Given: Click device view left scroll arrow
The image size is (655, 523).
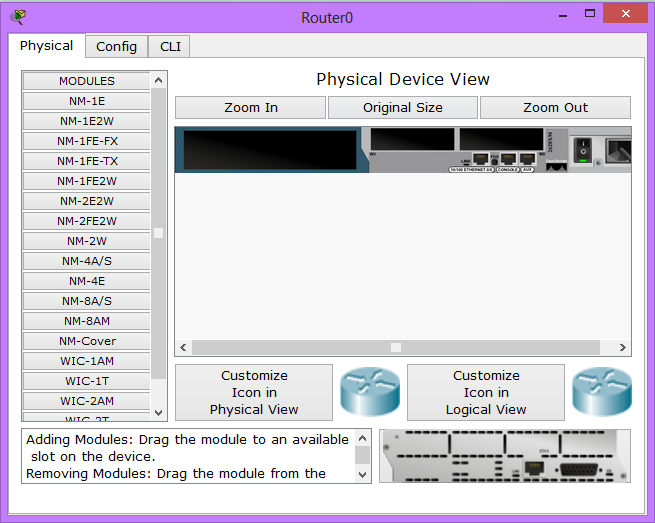Looking at the screenshot, I should pos(183,348).
